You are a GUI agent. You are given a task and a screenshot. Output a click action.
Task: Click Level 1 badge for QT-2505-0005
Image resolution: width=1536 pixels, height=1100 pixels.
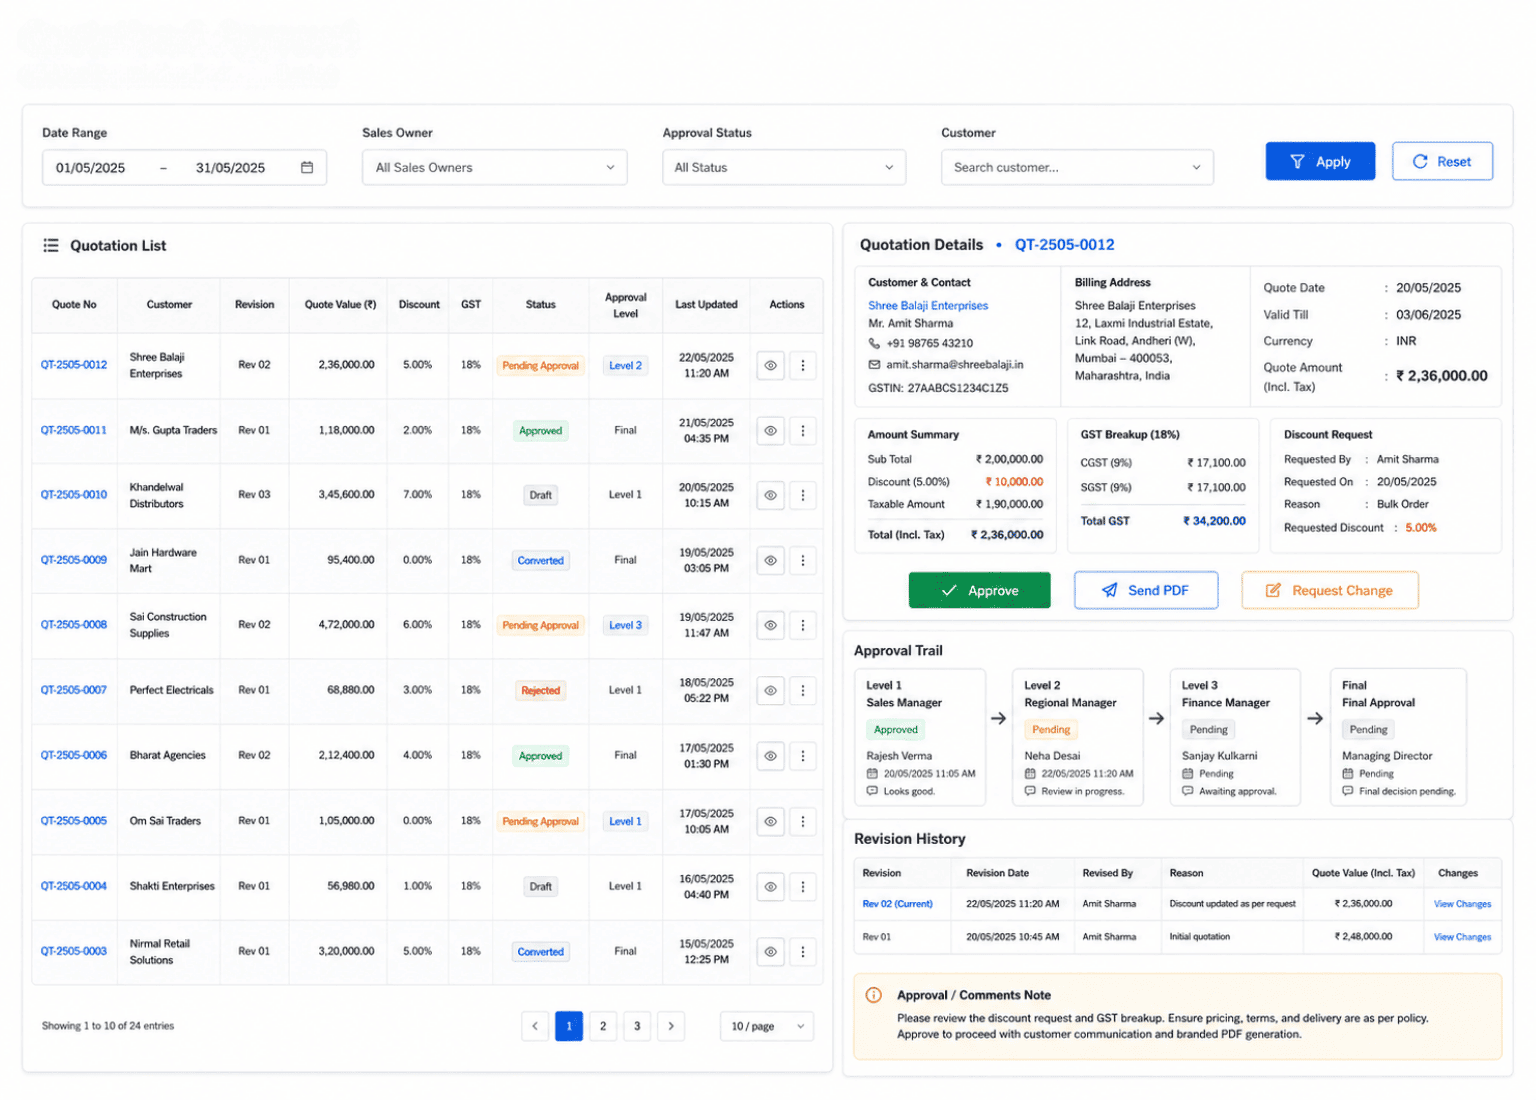click(x=625, y=821)
